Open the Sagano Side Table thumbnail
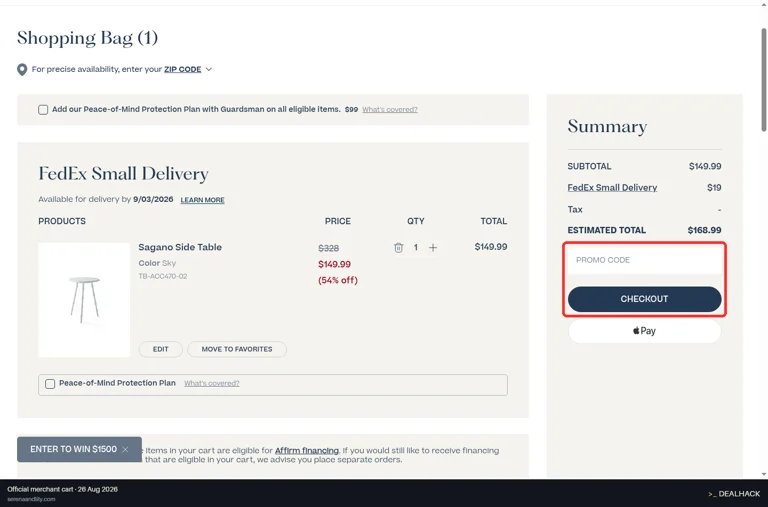The height and width of the screenshot is (507, 768). click(x=84, y=300)
